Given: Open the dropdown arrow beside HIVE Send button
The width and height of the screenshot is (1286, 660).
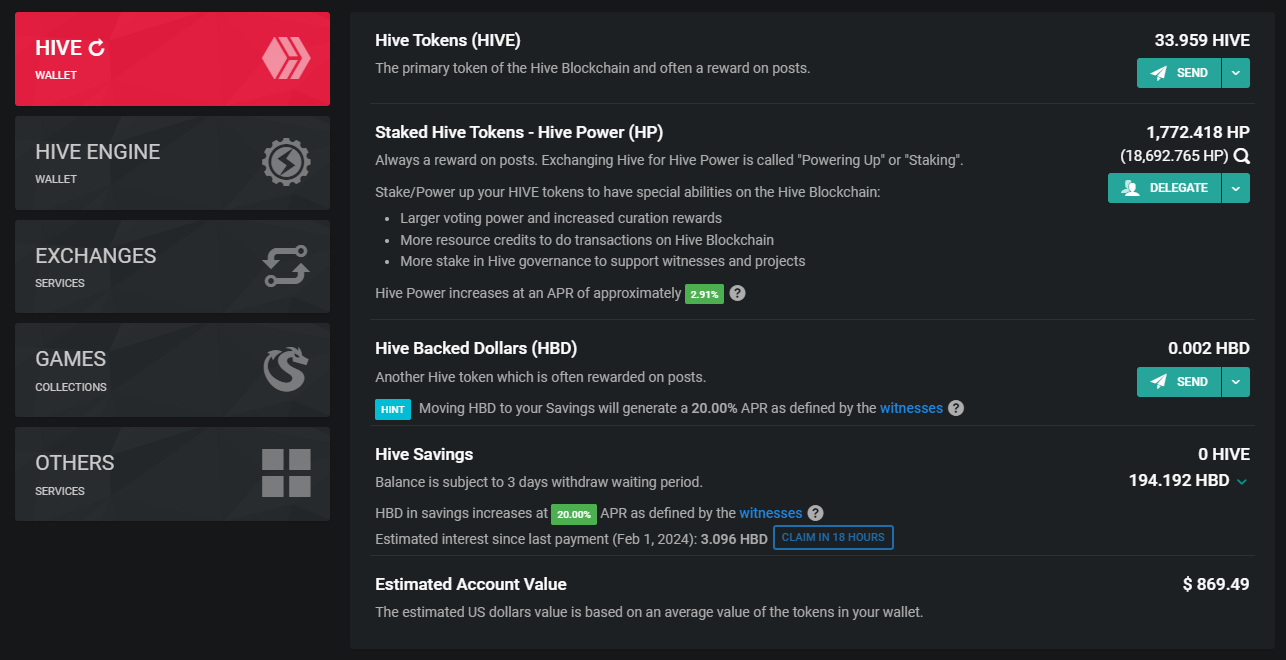Looking at the screenshot, I should (x=1236, y=73).
